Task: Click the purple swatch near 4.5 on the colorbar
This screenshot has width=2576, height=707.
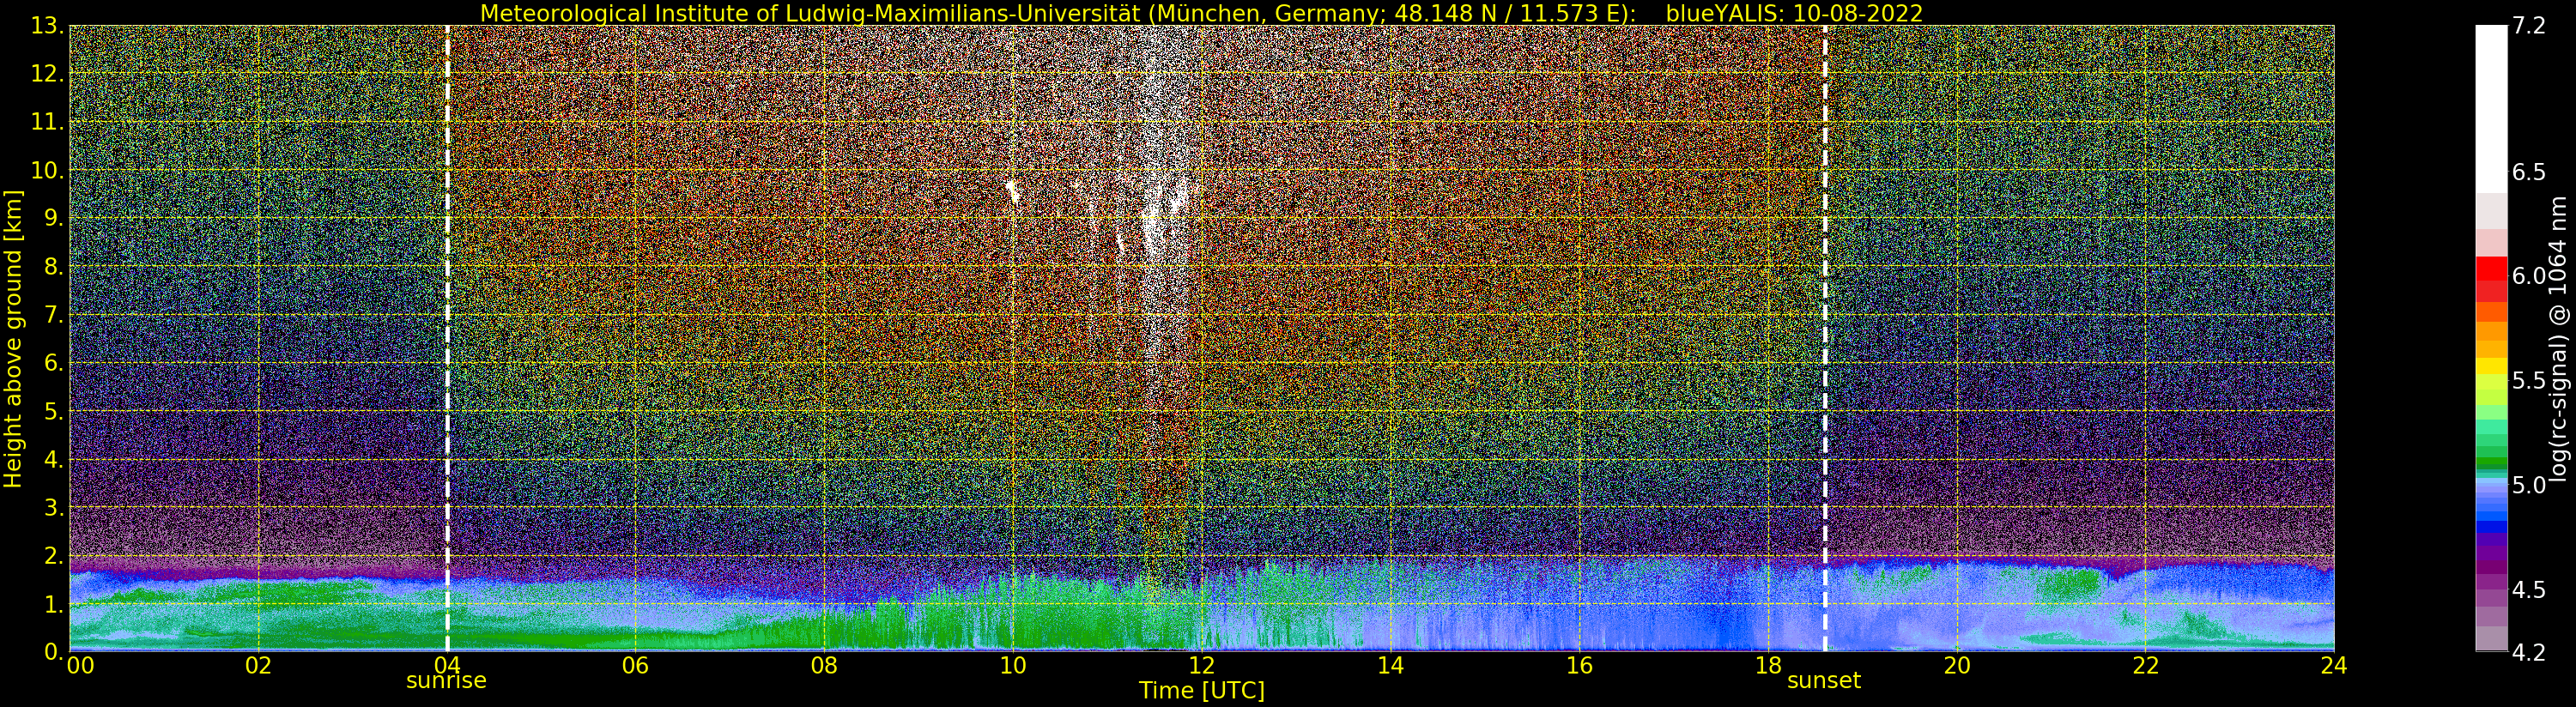Action: (x=2491, y=581)
